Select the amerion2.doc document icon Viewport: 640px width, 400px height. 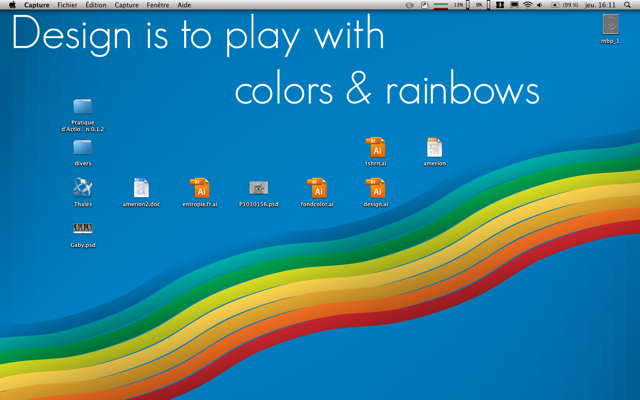141,188
